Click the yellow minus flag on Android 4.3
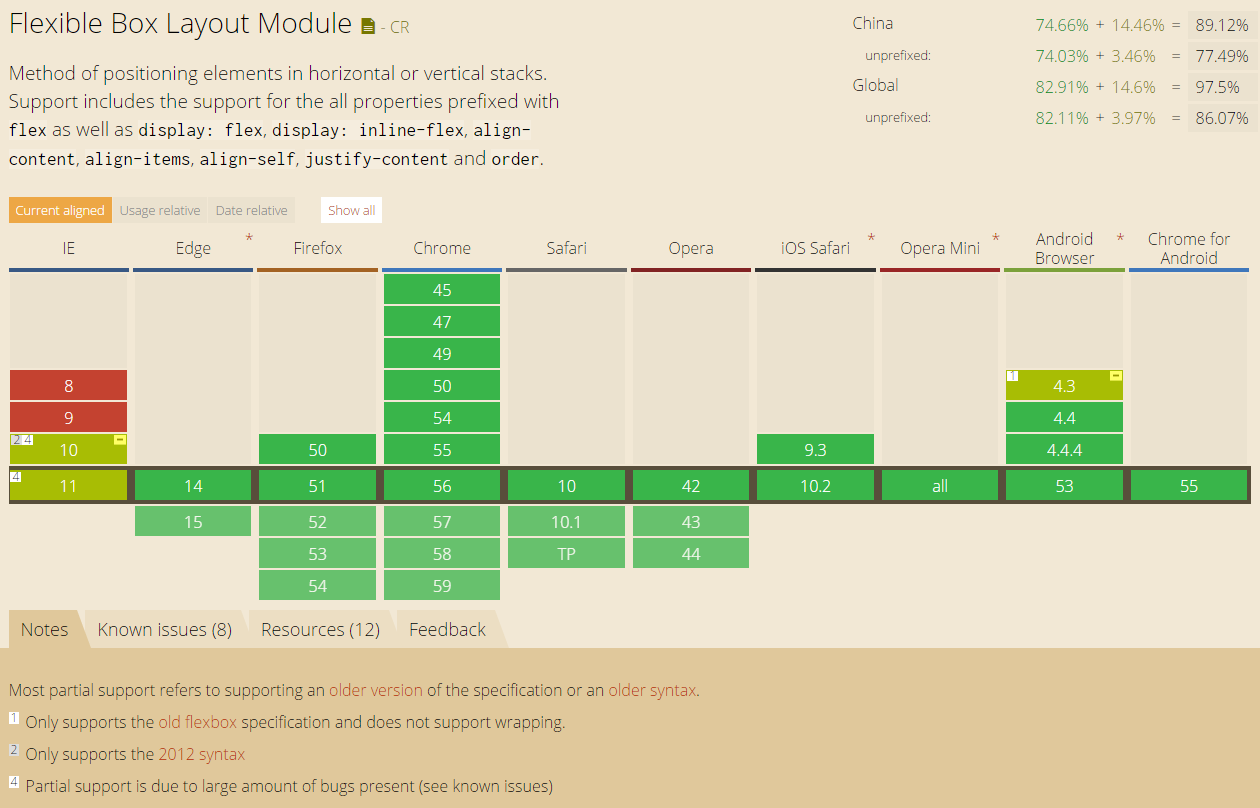This screenshot has width=1260, height=808. (x=1116, y=376)
